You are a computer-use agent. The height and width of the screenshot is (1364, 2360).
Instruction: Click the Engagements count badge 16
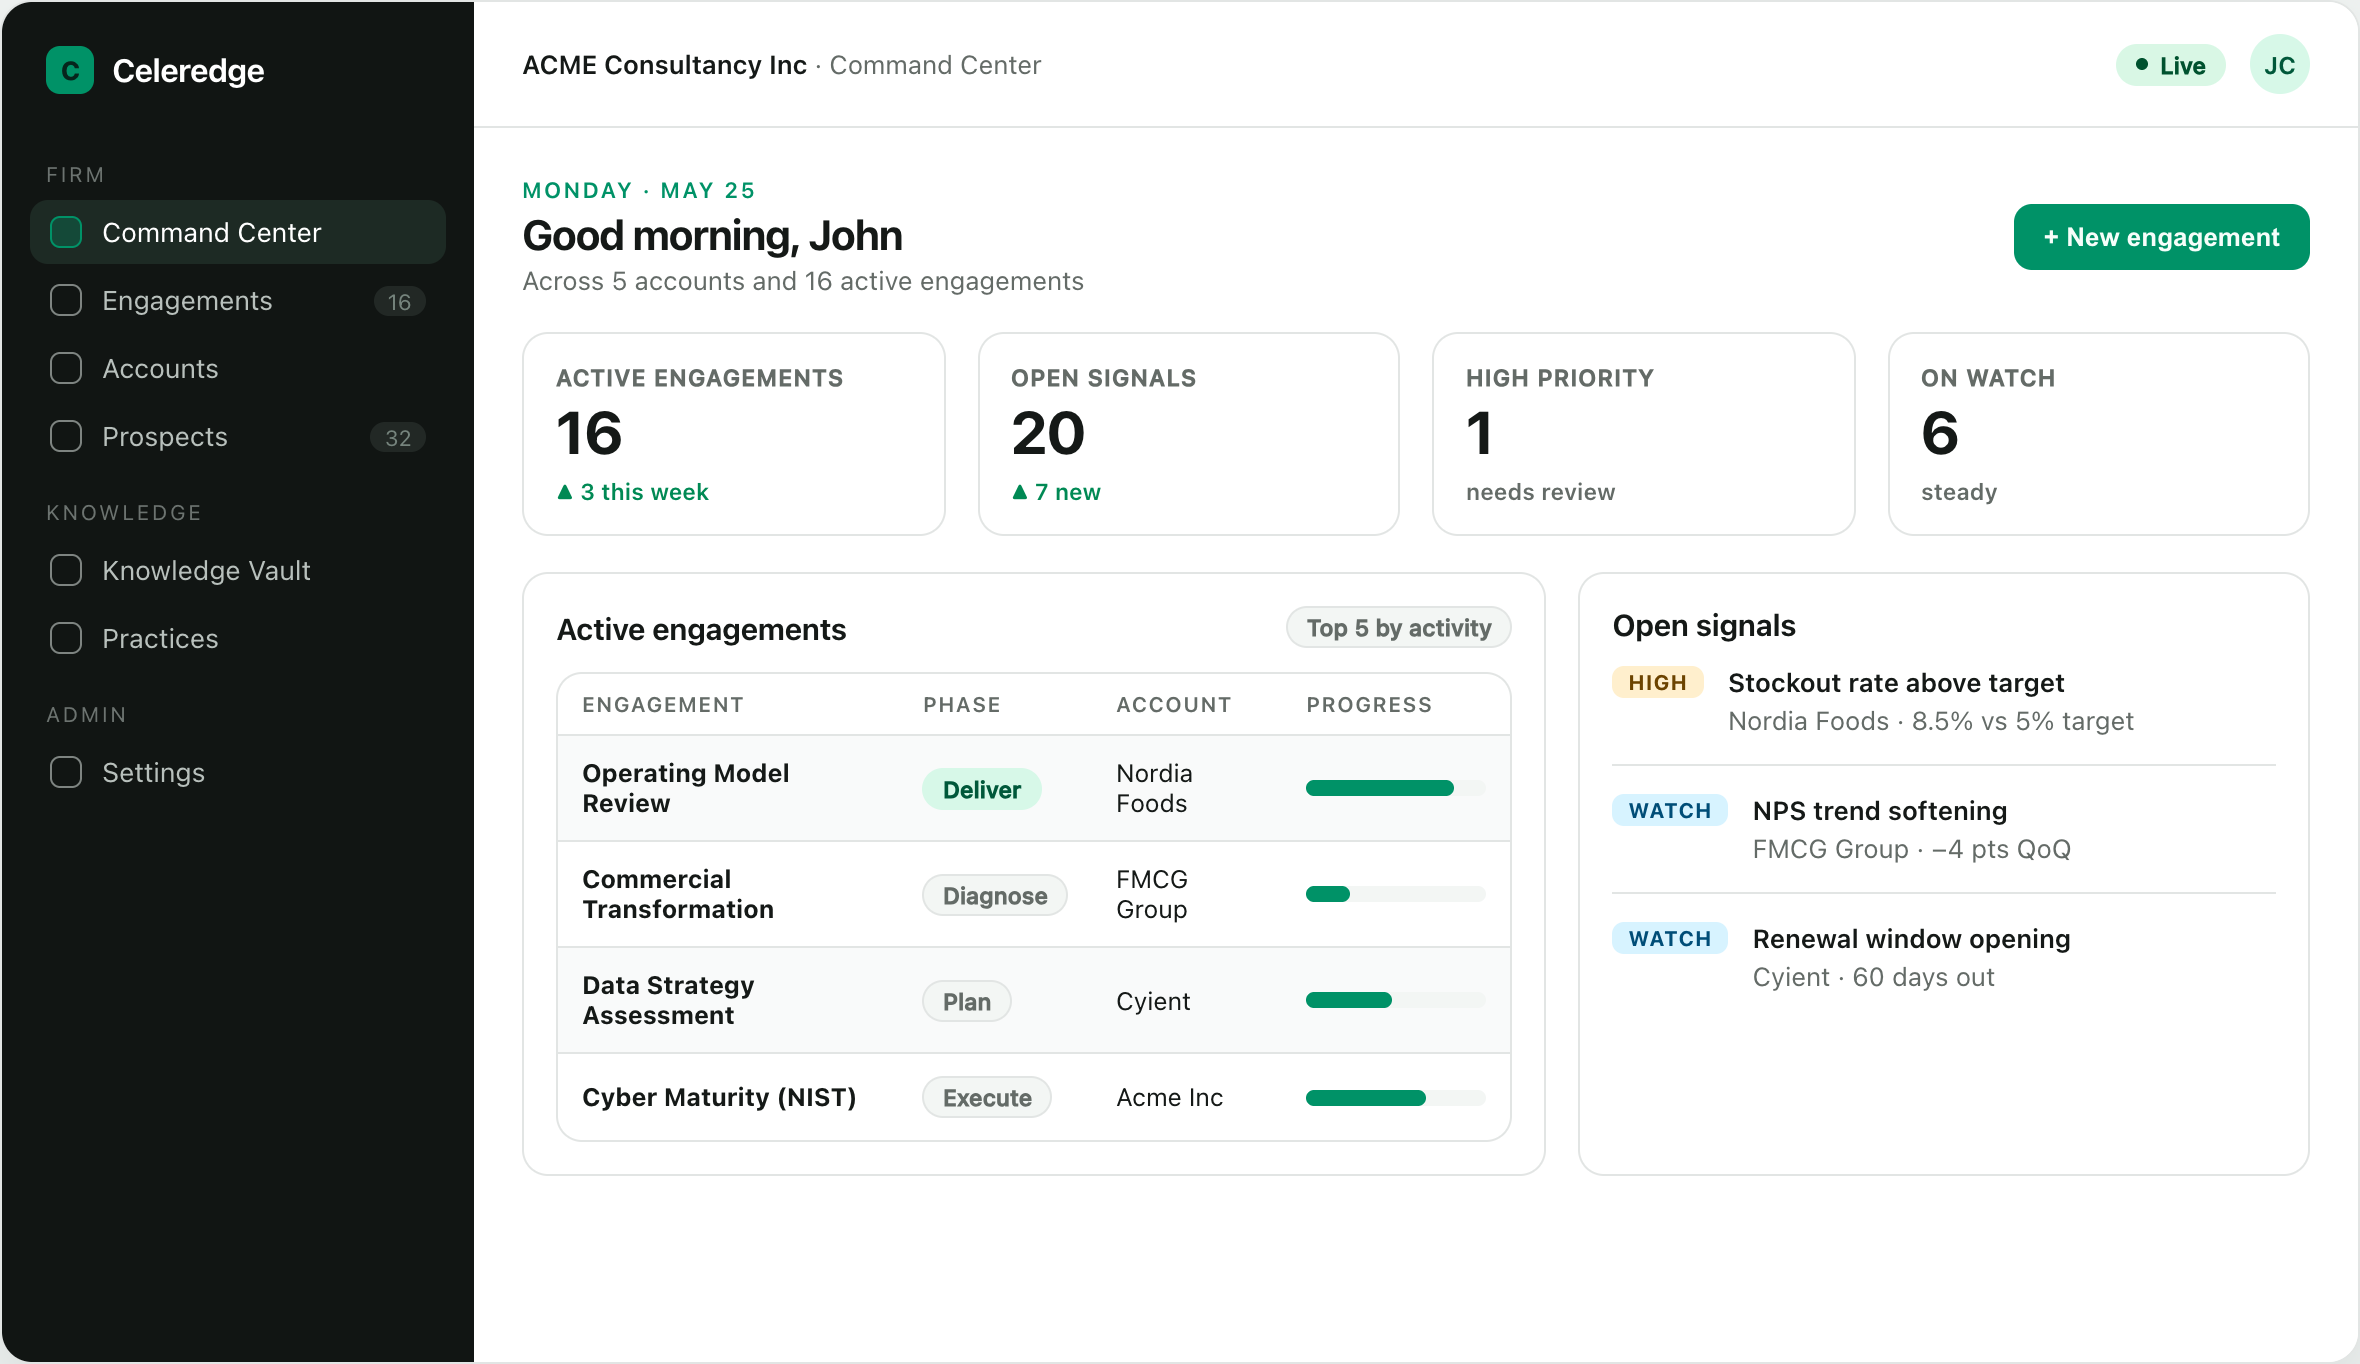pyautogui.click(x=399, y=301)
